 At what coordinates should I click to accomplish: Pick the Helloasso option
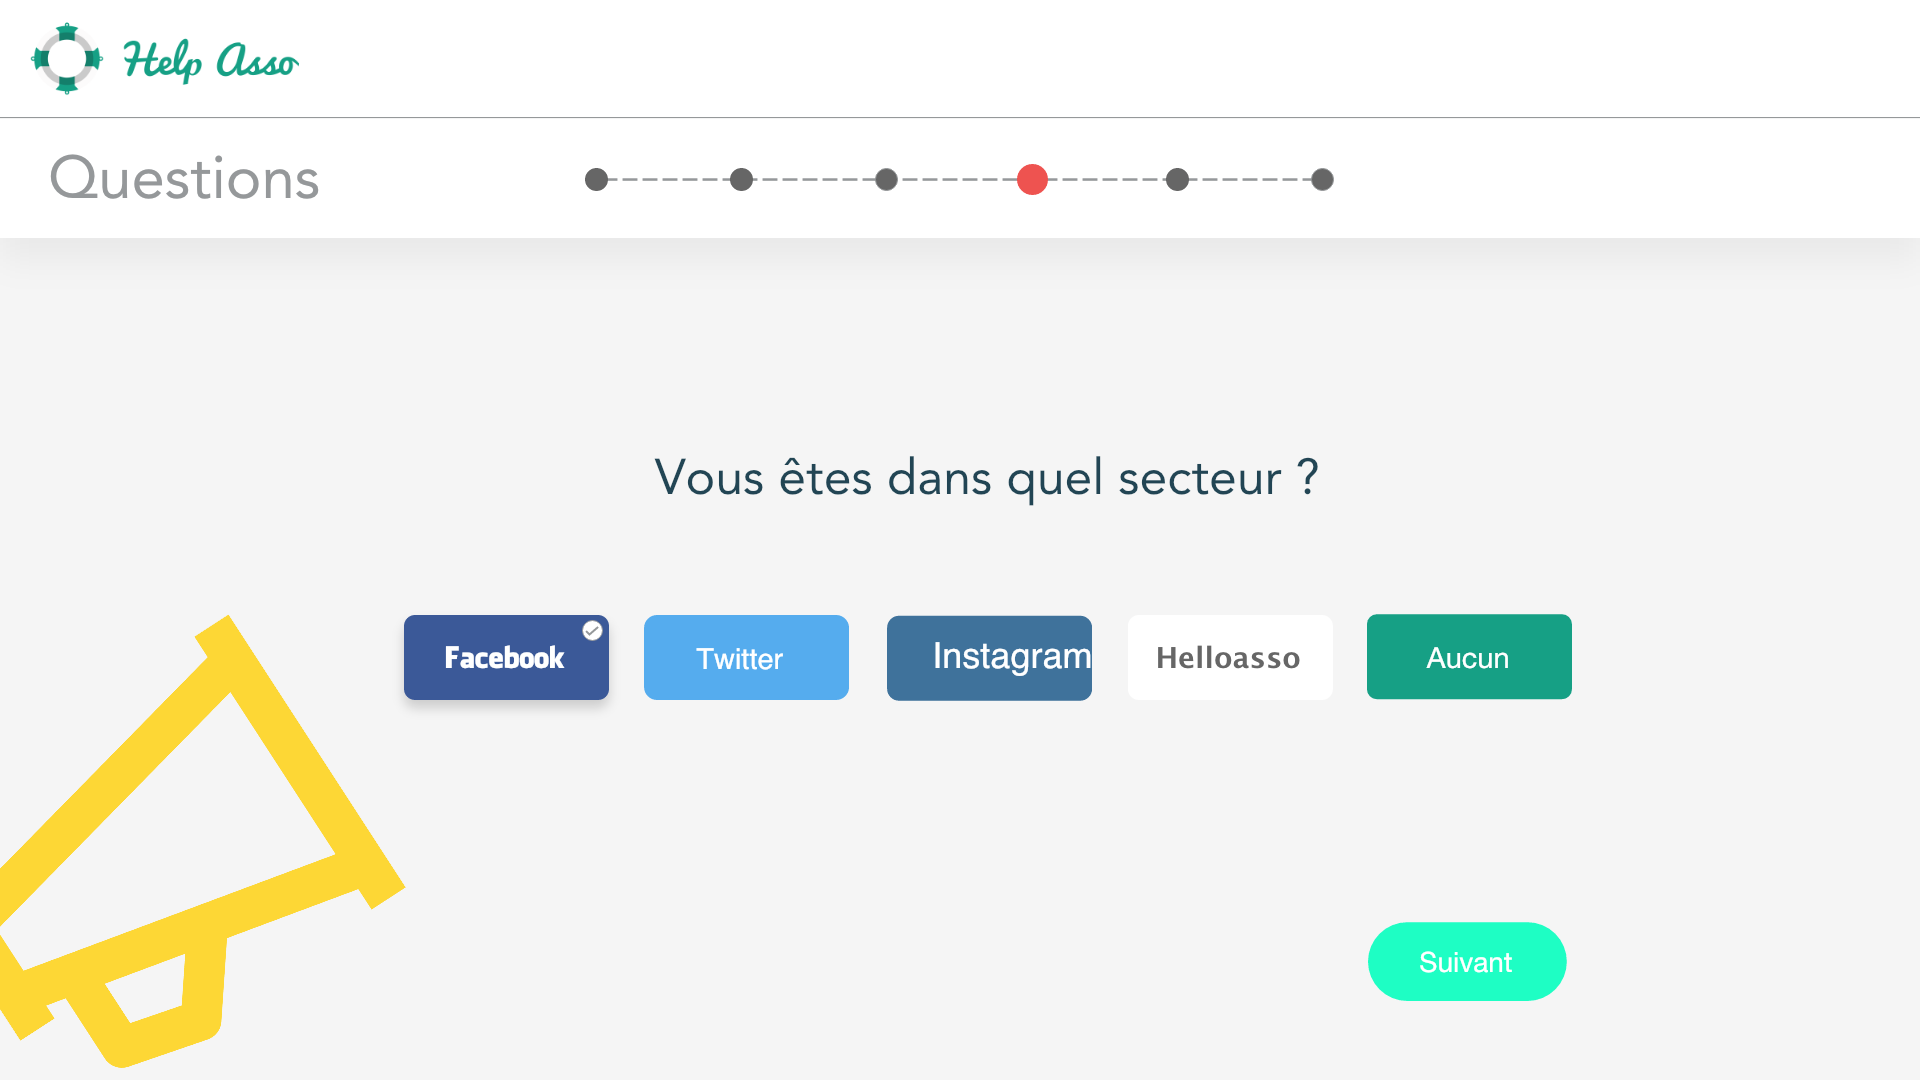[x=1230, y=657]
